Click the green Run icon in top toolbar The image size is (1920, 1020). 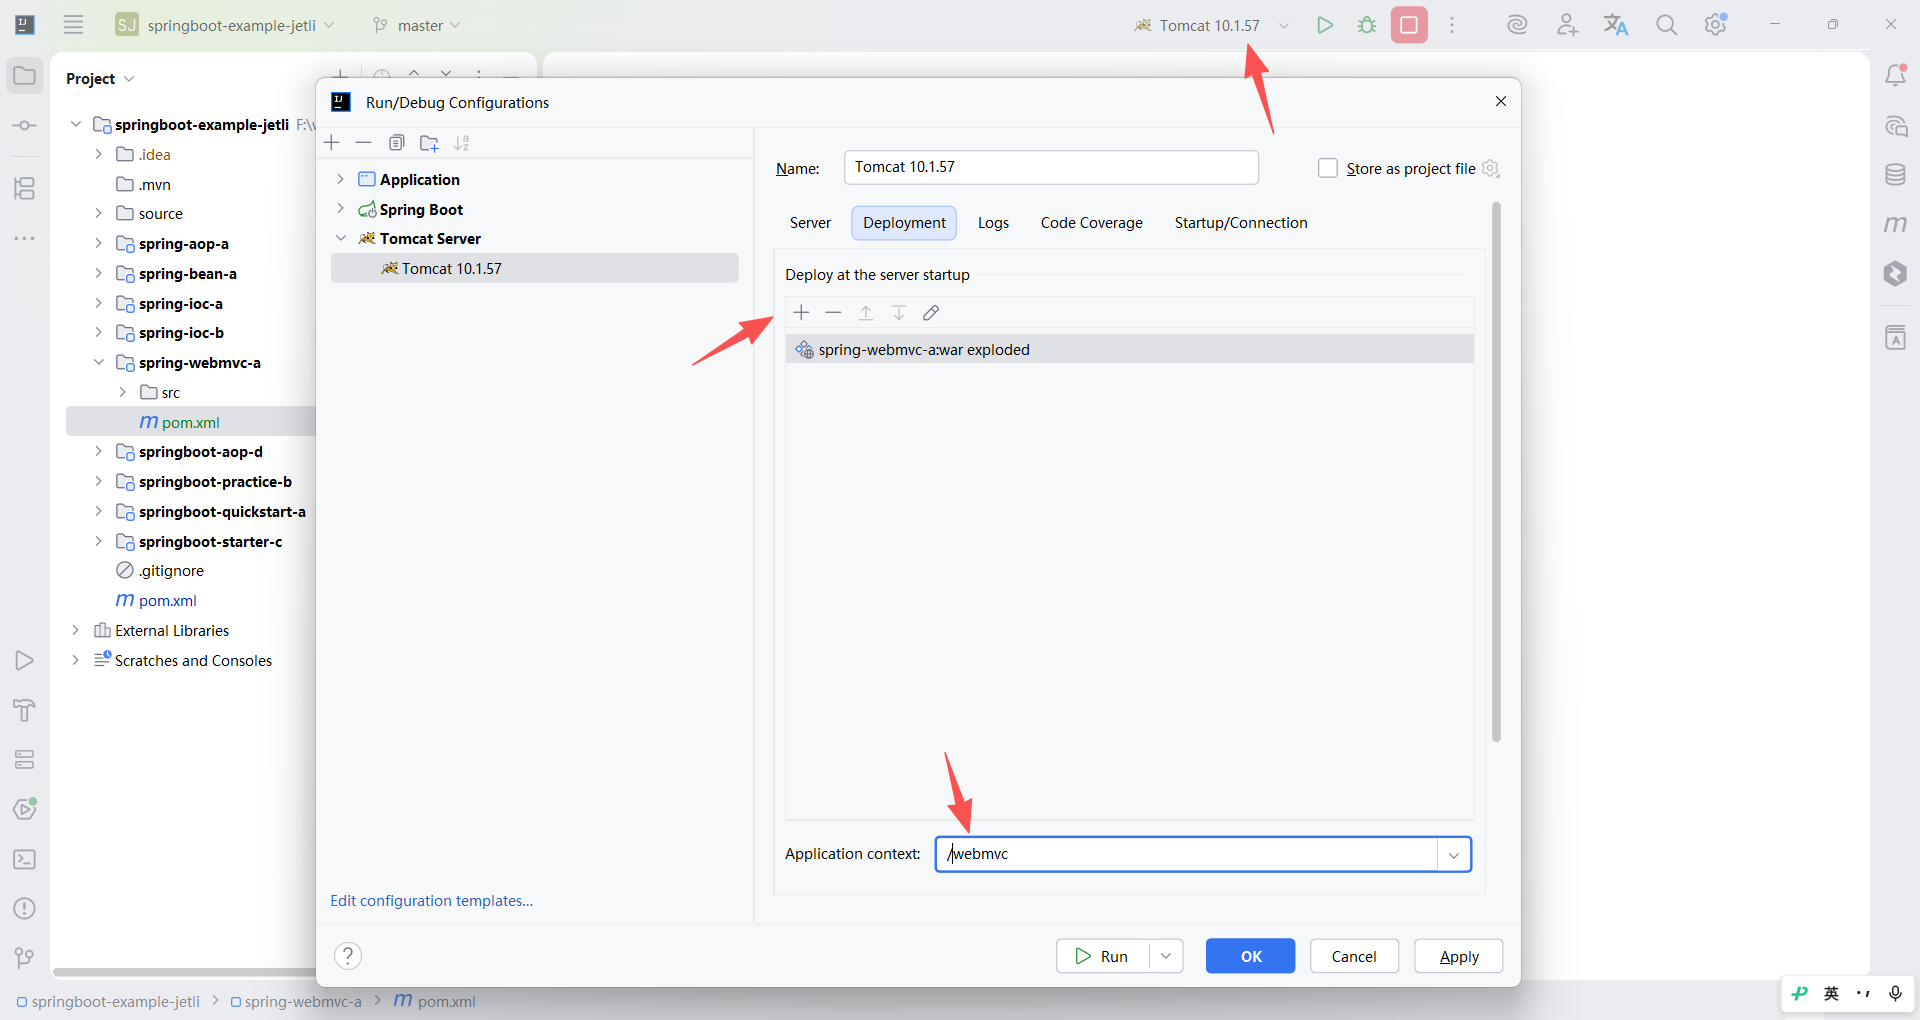[1325, 25]
